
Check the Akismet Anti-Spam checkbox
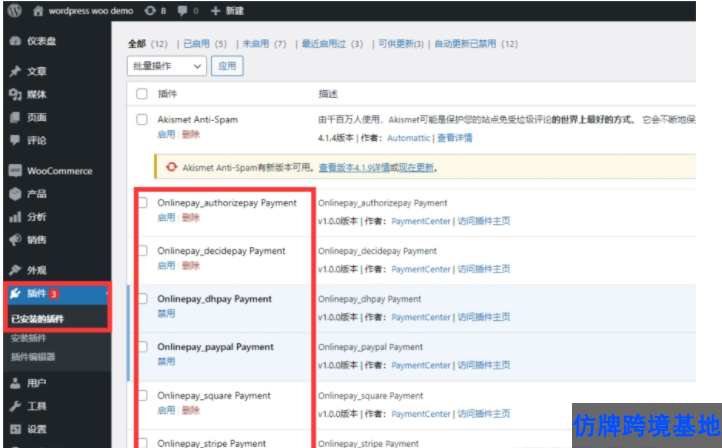pos(142,120)
